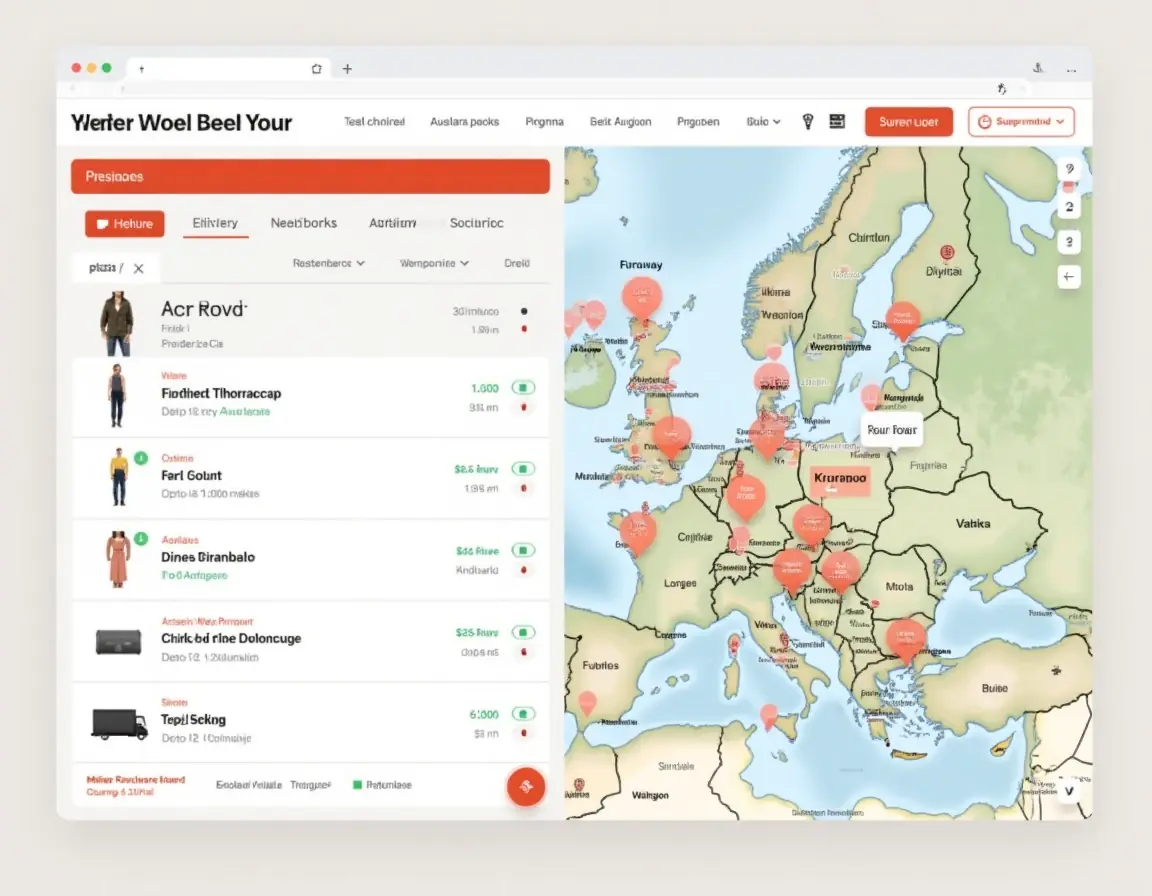Switch to the Neetiborks tab
The height and width of the screenshot is (896, 1152).
point(303,223)
